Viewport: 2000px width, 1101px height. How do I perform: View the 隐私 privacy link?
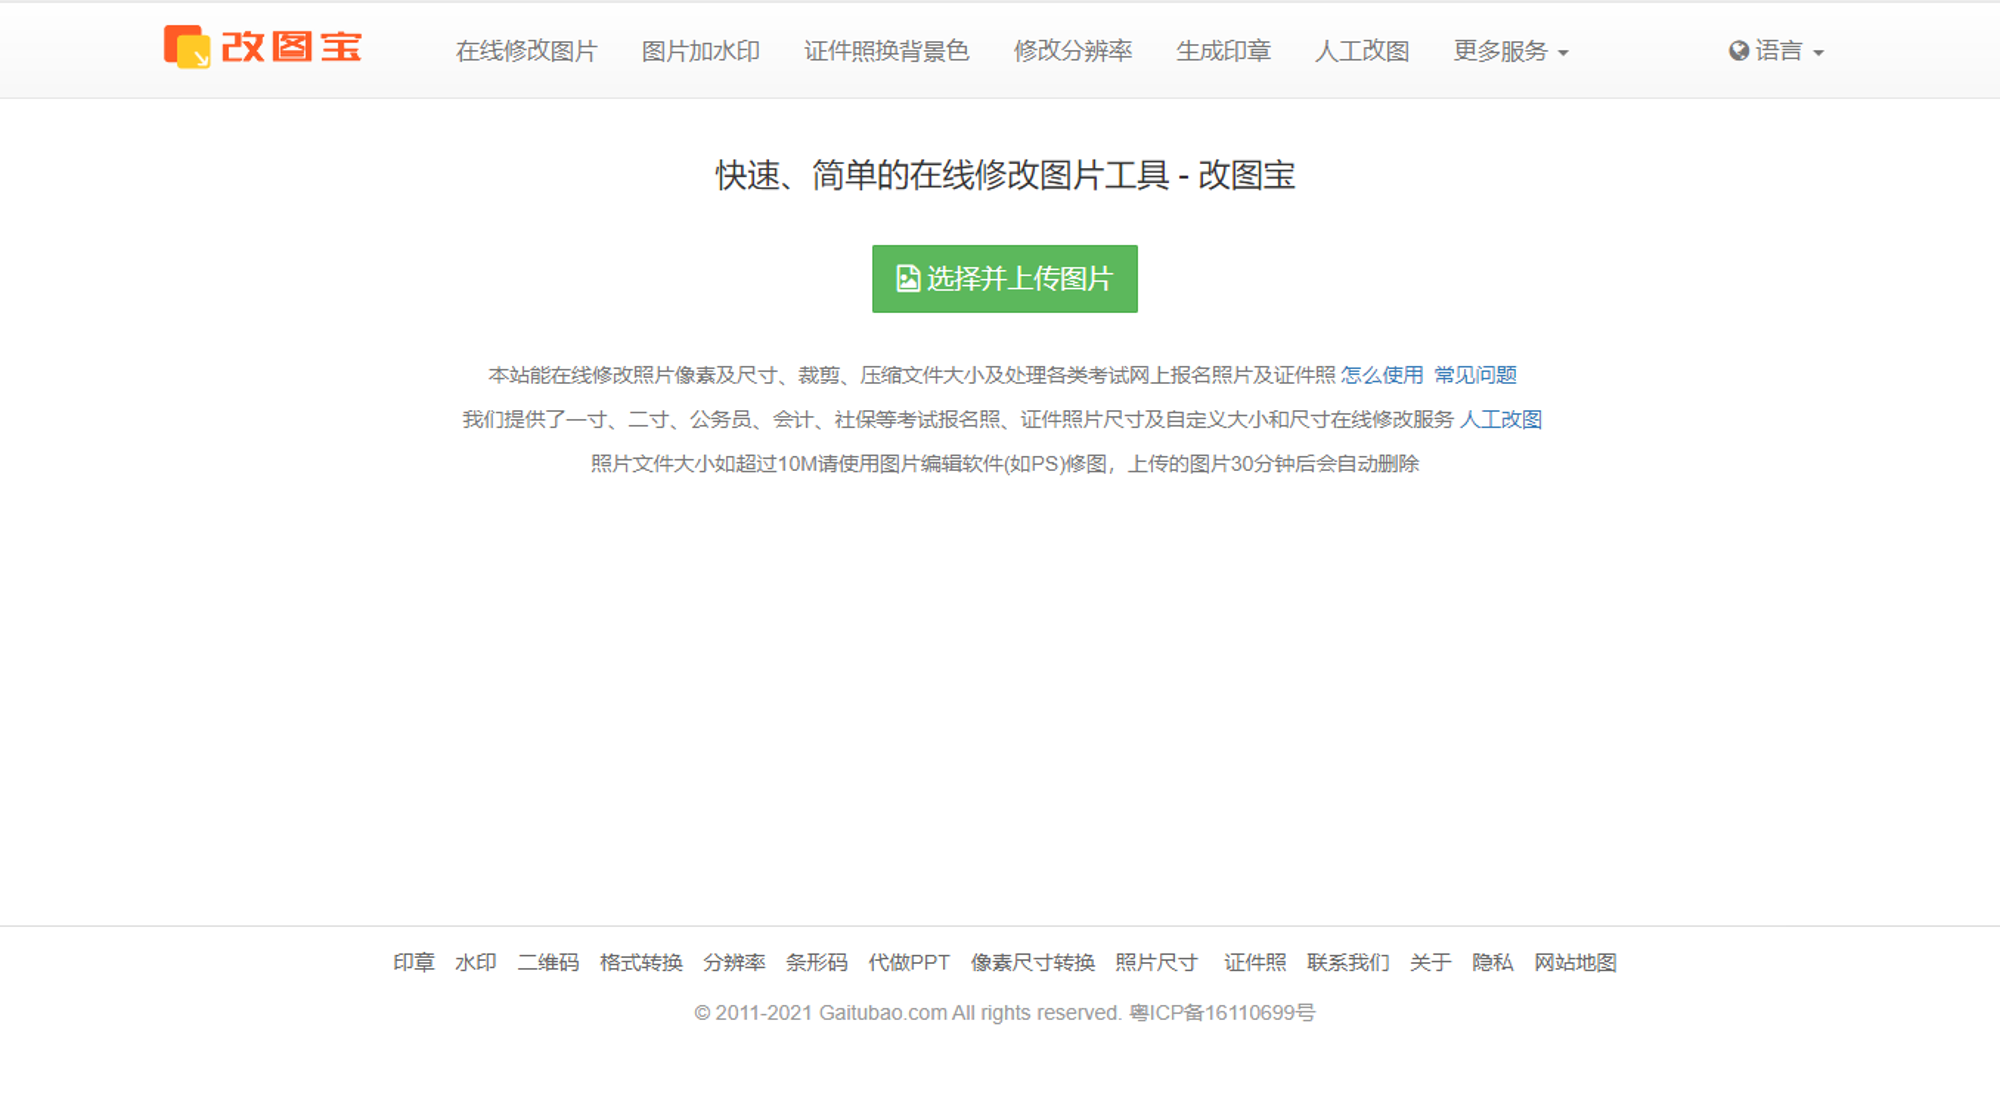1493,962
